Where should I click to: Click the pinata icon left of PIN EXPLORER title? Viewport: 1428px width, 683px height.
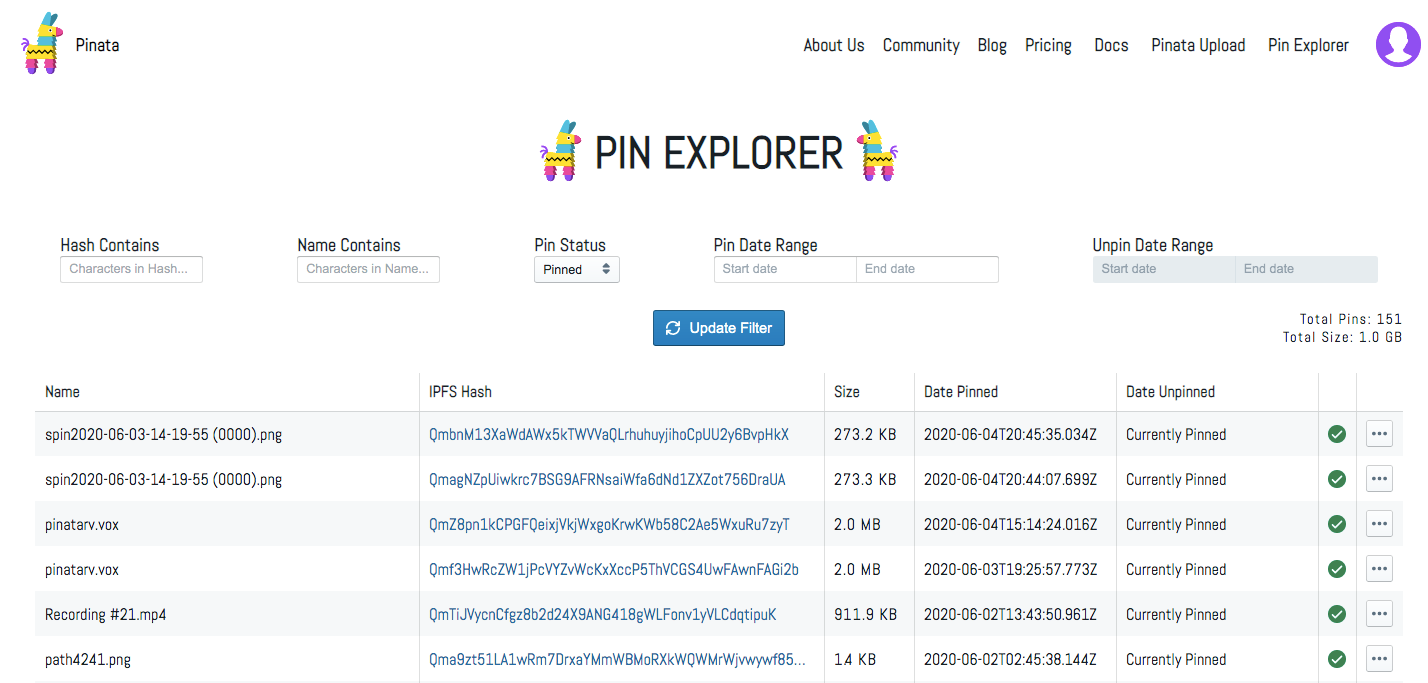[561, 151]
